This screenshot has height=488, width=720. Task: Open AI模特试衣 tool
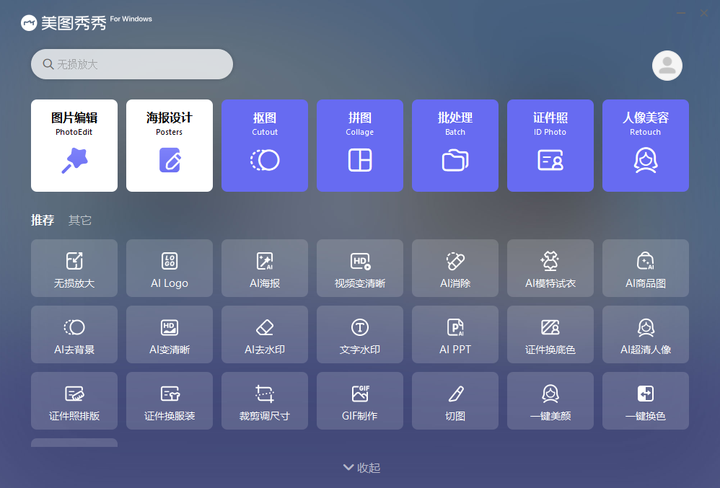pos(550,268)
